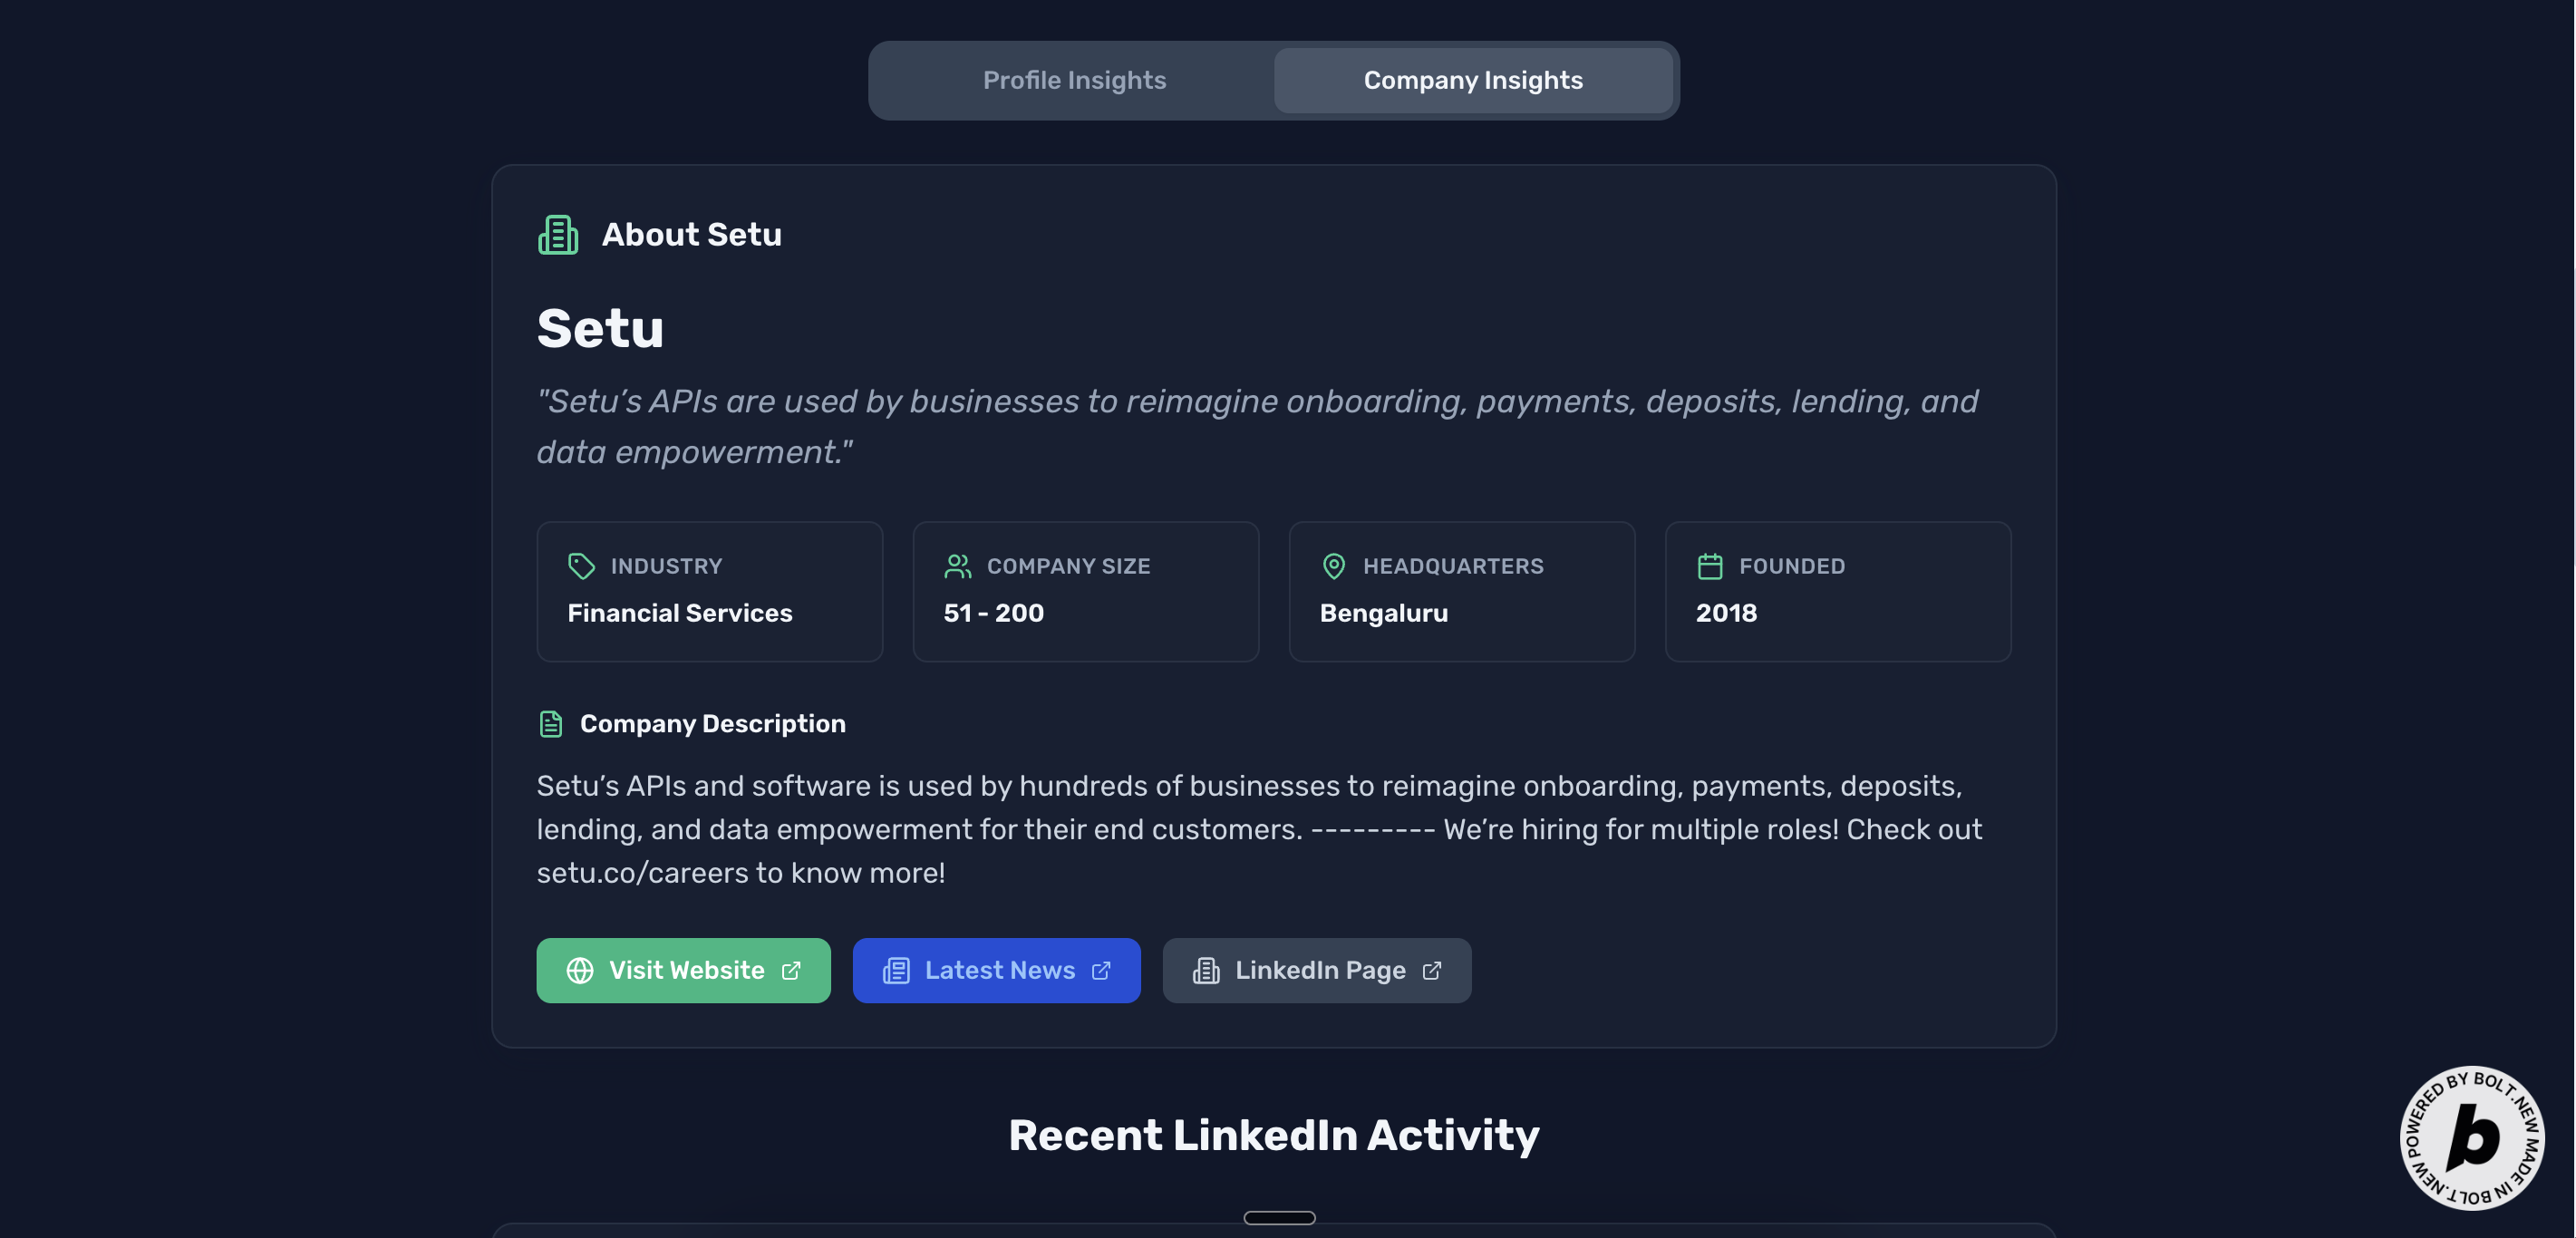Switch to the Profile Insights tab

[1074, 80]
